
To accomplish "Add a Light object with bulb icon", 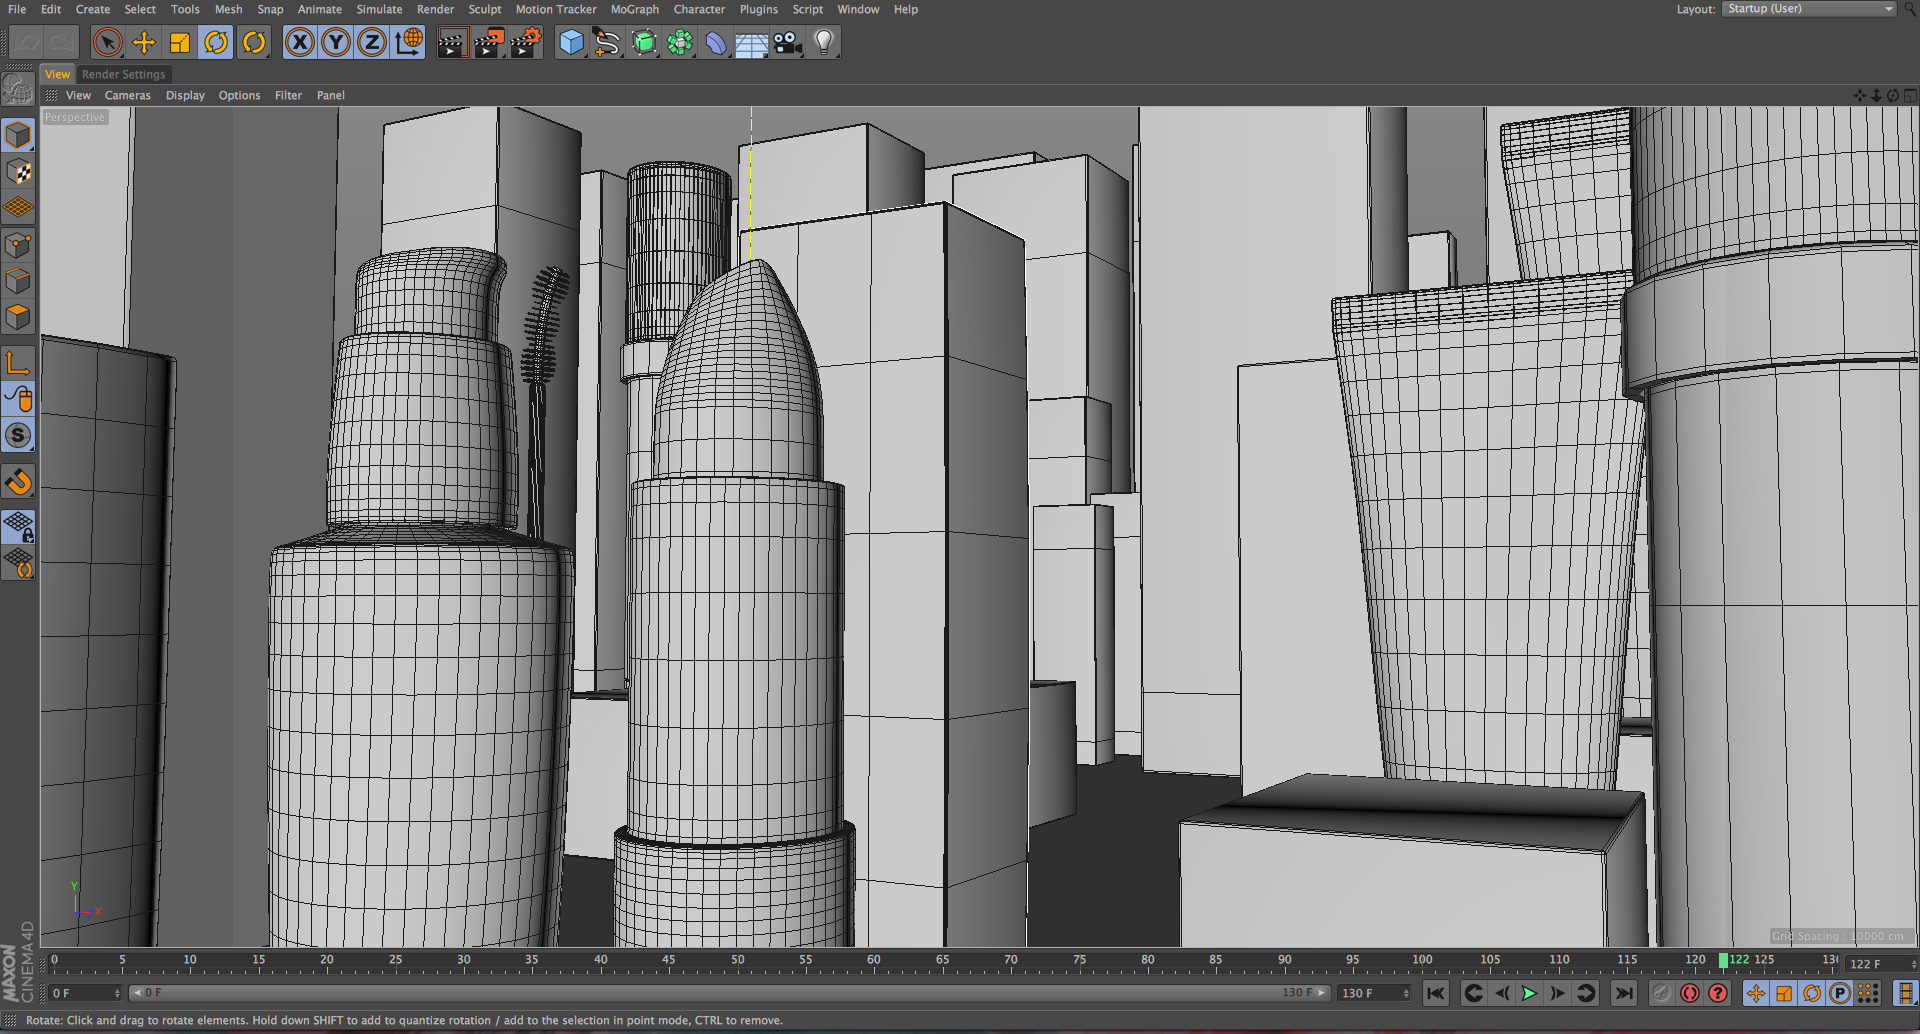I will point(824,42).
